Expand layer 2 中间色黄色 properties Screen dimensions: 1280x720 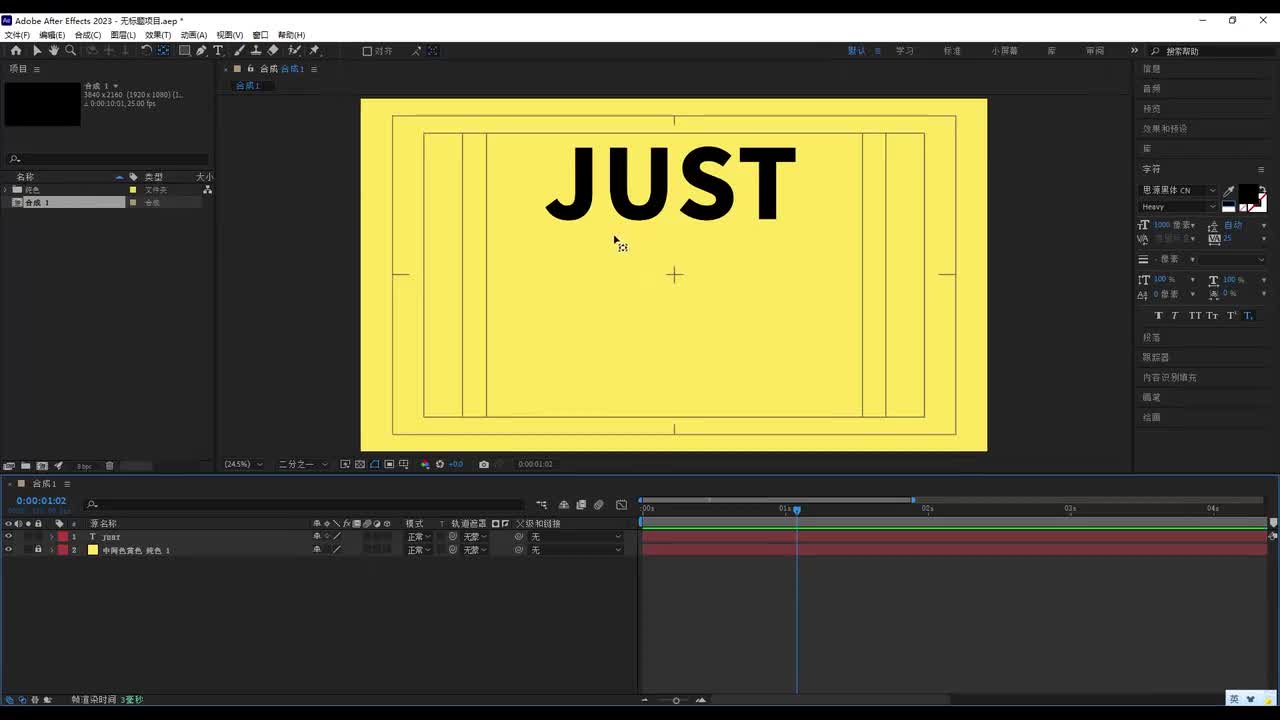[52, 550]
